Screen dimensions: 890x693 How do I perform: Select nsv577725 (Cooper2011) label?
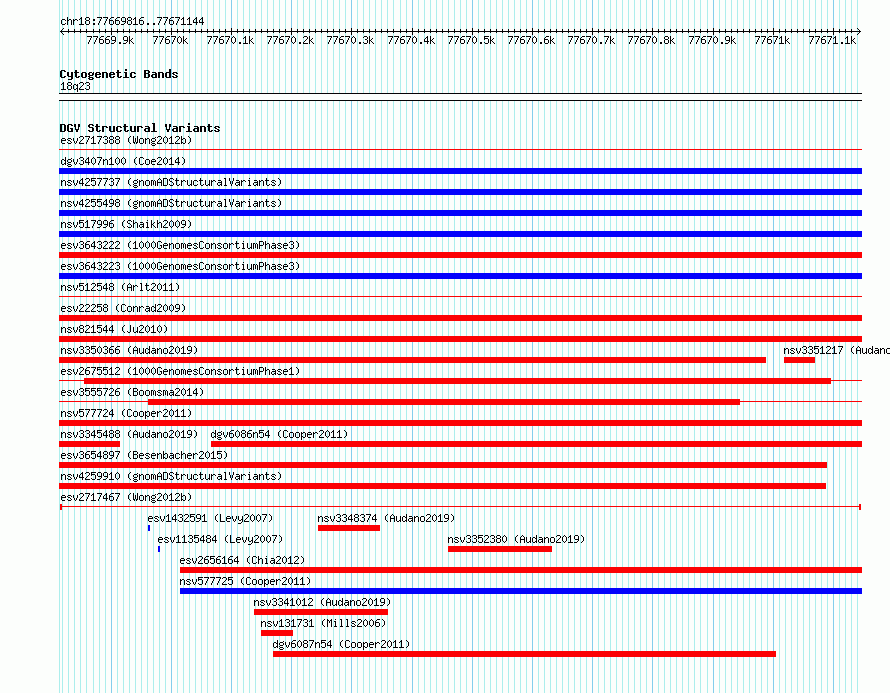point(245,581)
